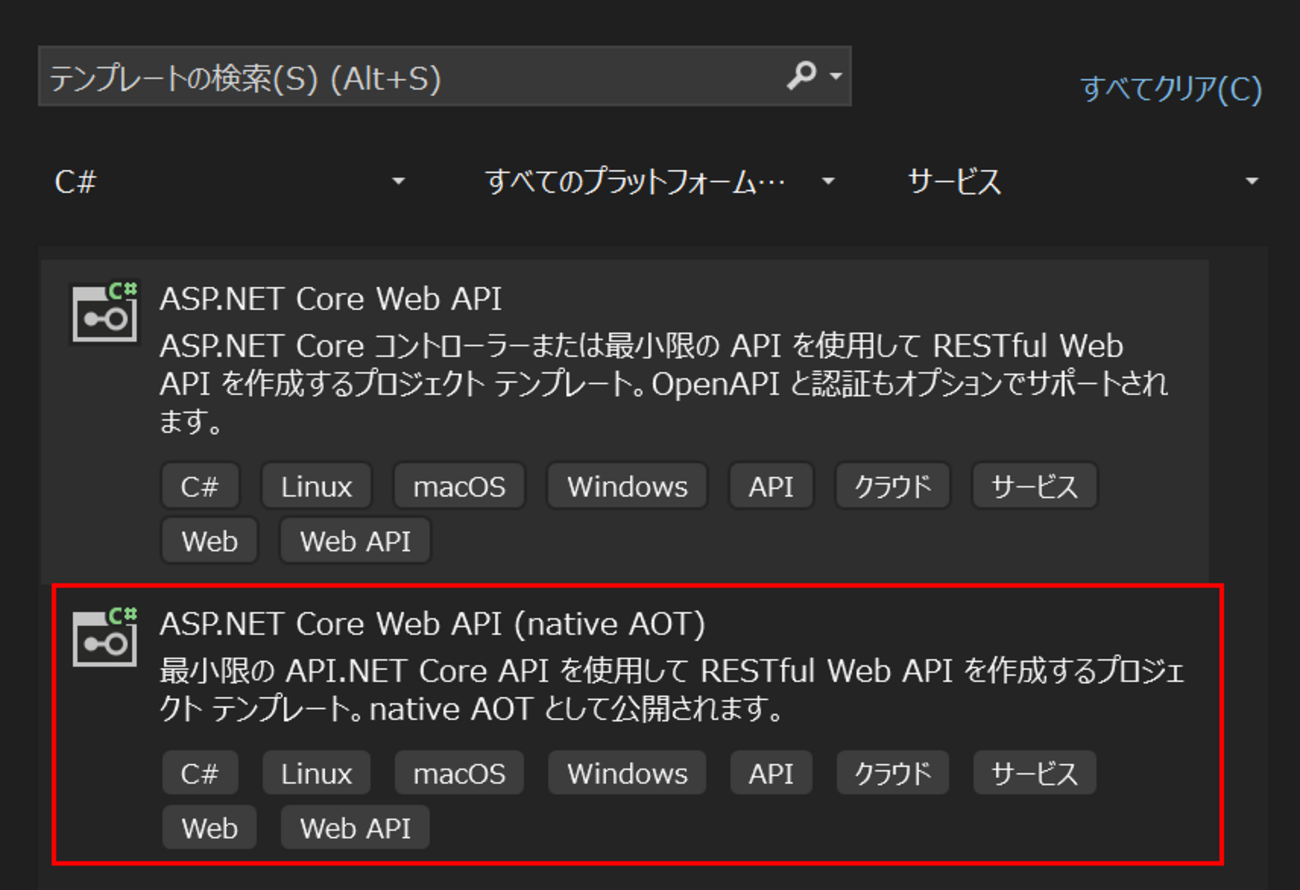Click the macOS tag under ASP.NET Core Web API
Image resolution: width=1300 pixels, height=890 pixels.
point(460,487)
